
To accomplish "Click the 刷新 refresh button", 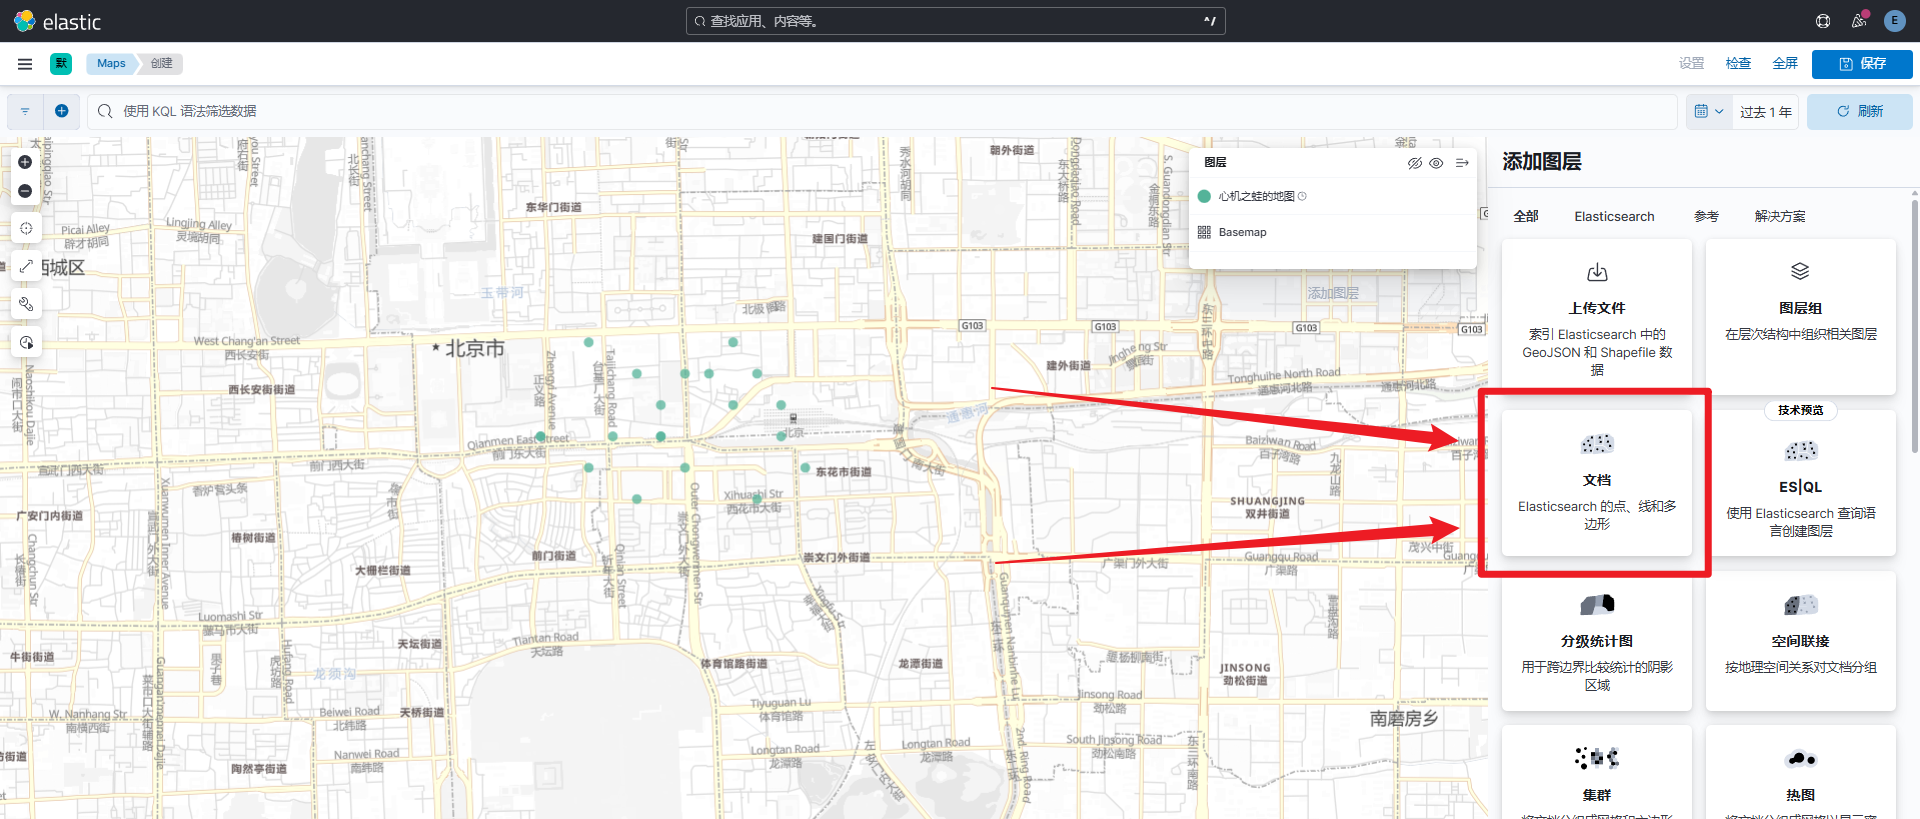I will tap(1860, 112).
